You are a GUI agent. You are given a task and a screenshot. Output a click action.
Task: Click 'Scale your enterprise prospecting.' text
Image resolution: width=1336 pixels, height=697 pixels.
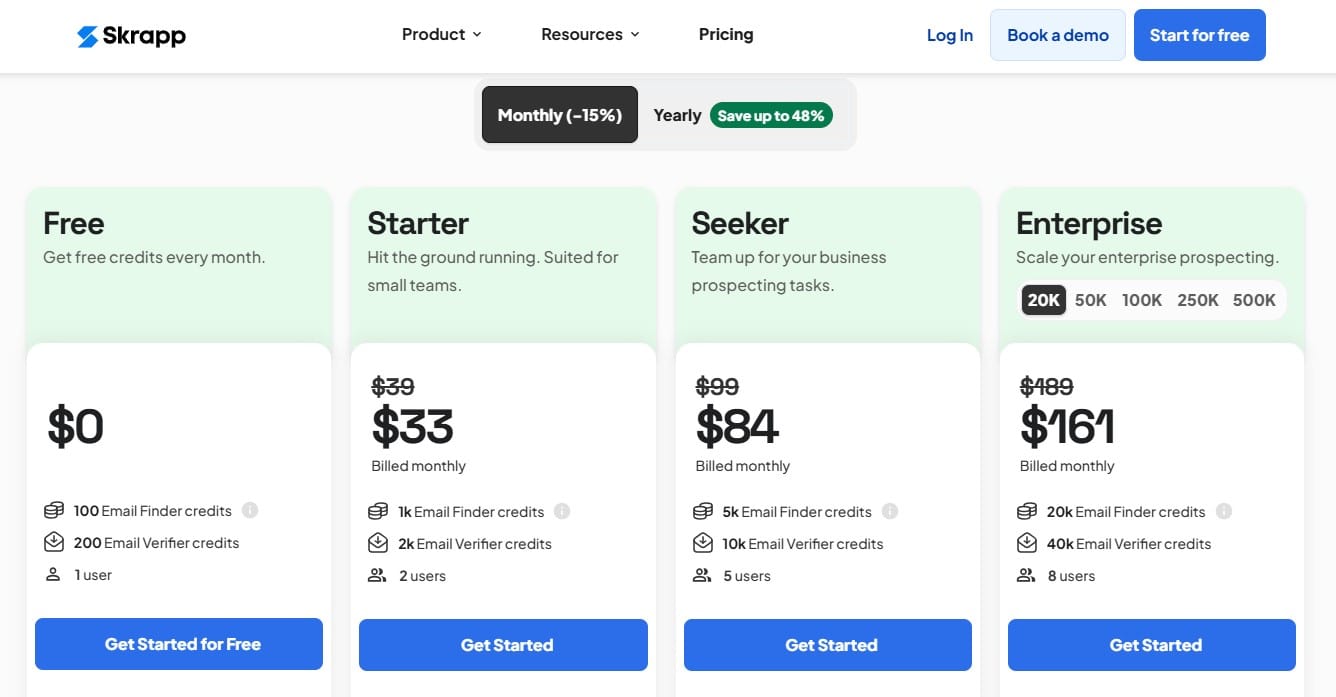[x=1147, y=257]
